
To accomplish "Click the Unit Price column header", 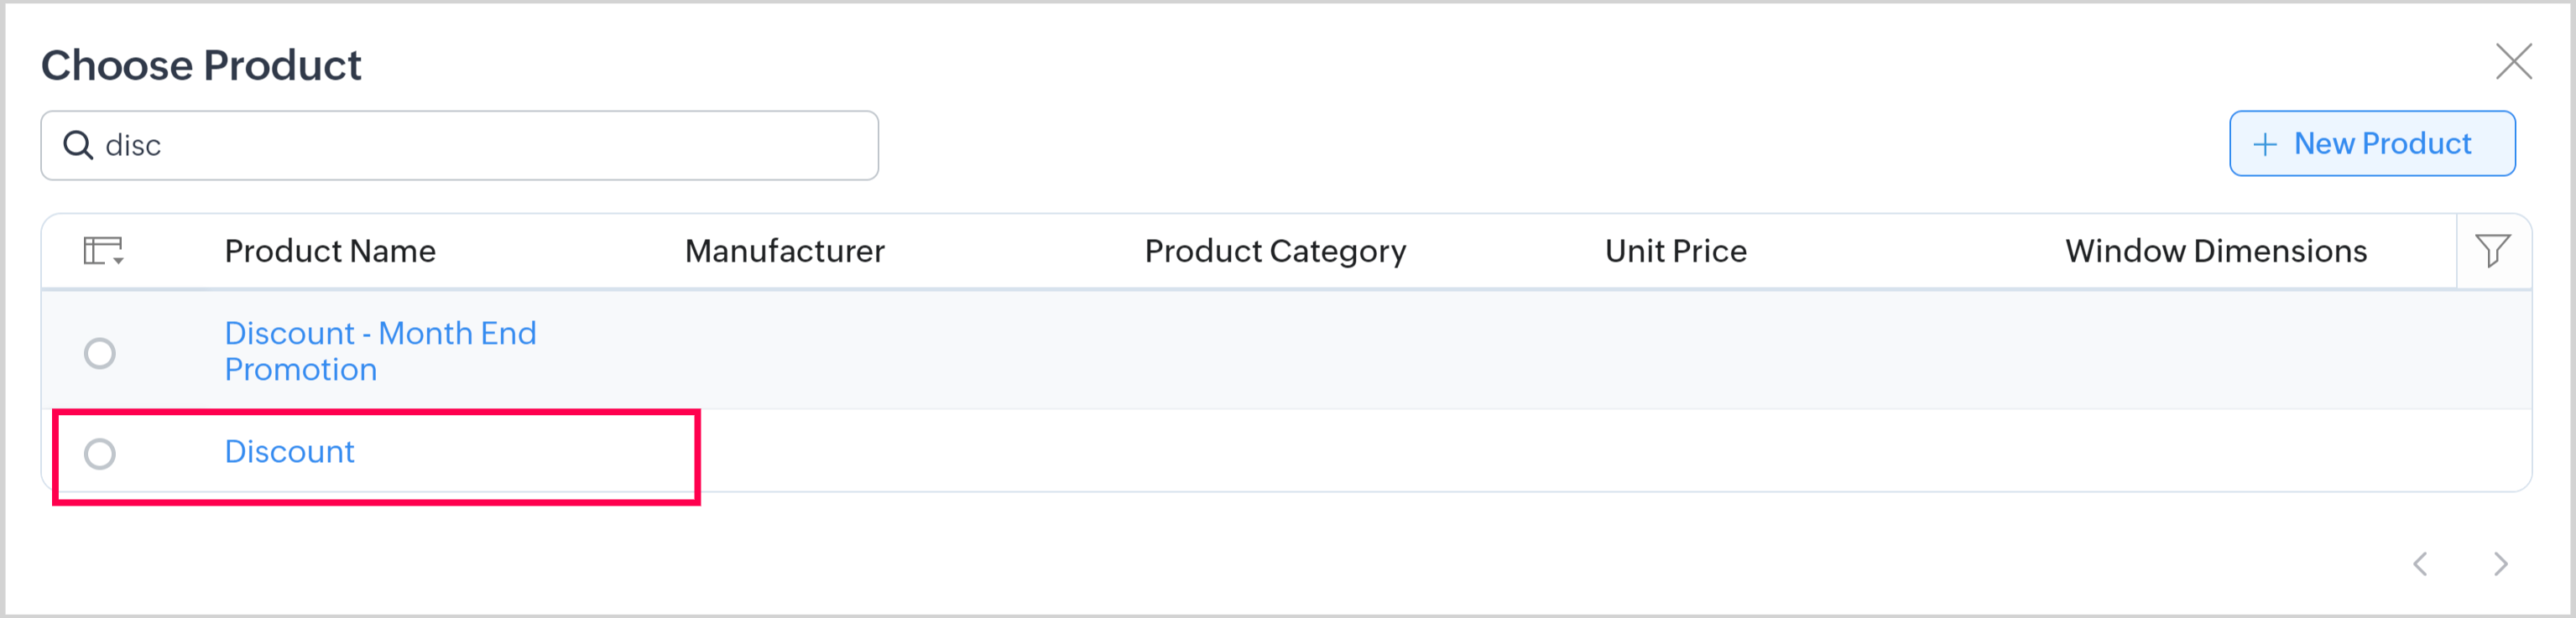I will pyautogui.click(x=1675, y=251).
